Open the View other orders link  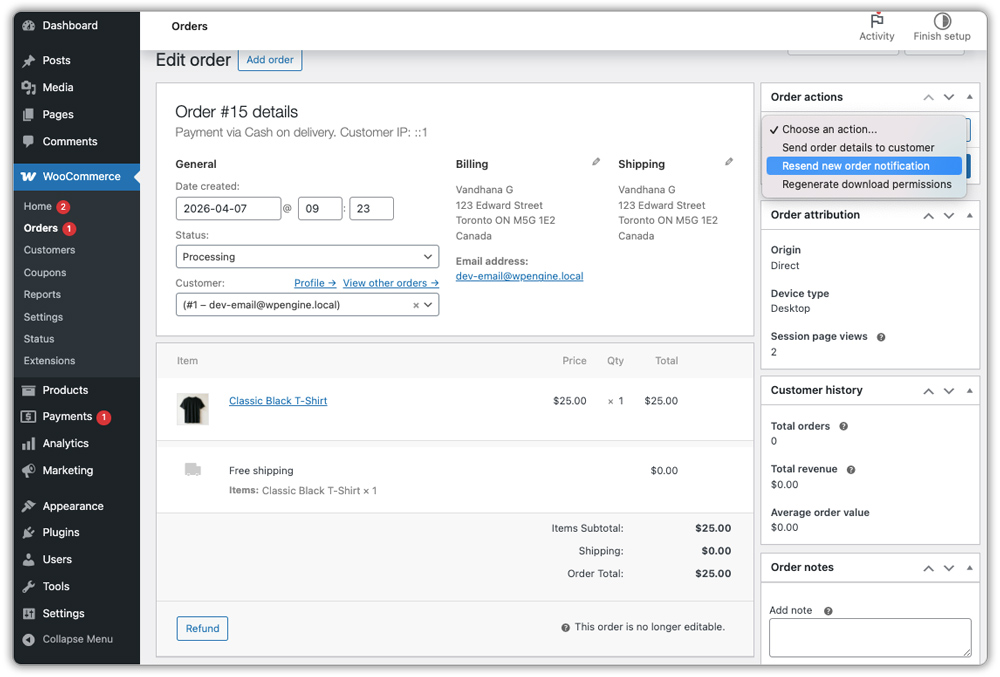(389, 283)
